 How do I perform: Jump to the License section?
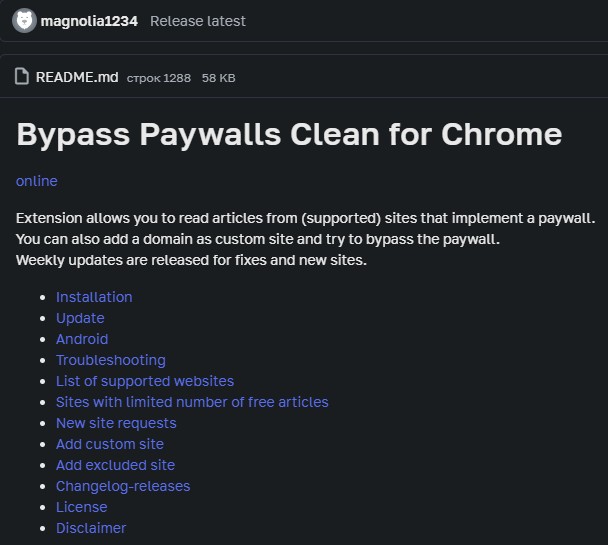[x=82, y=507]
